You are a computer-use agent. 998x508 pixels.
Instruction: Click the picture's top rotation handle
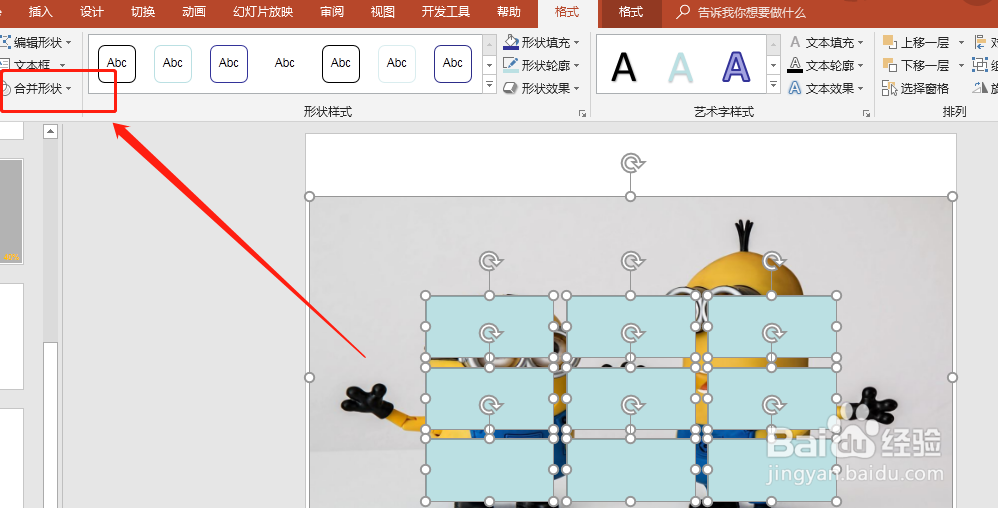tap(631, 164)
